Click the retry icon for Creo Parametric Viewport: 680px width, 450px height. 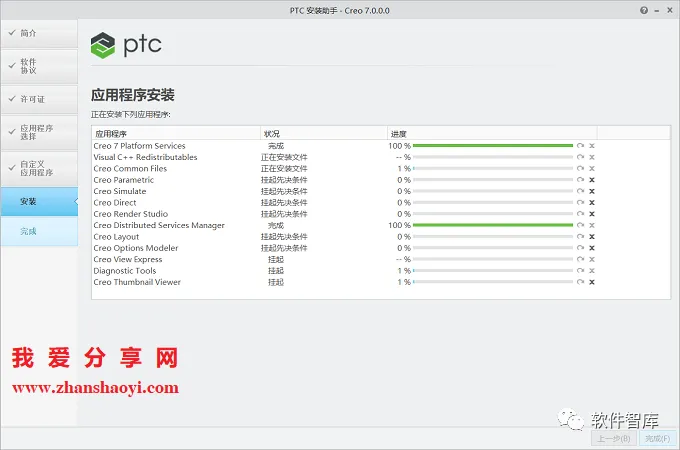(580, 179)
